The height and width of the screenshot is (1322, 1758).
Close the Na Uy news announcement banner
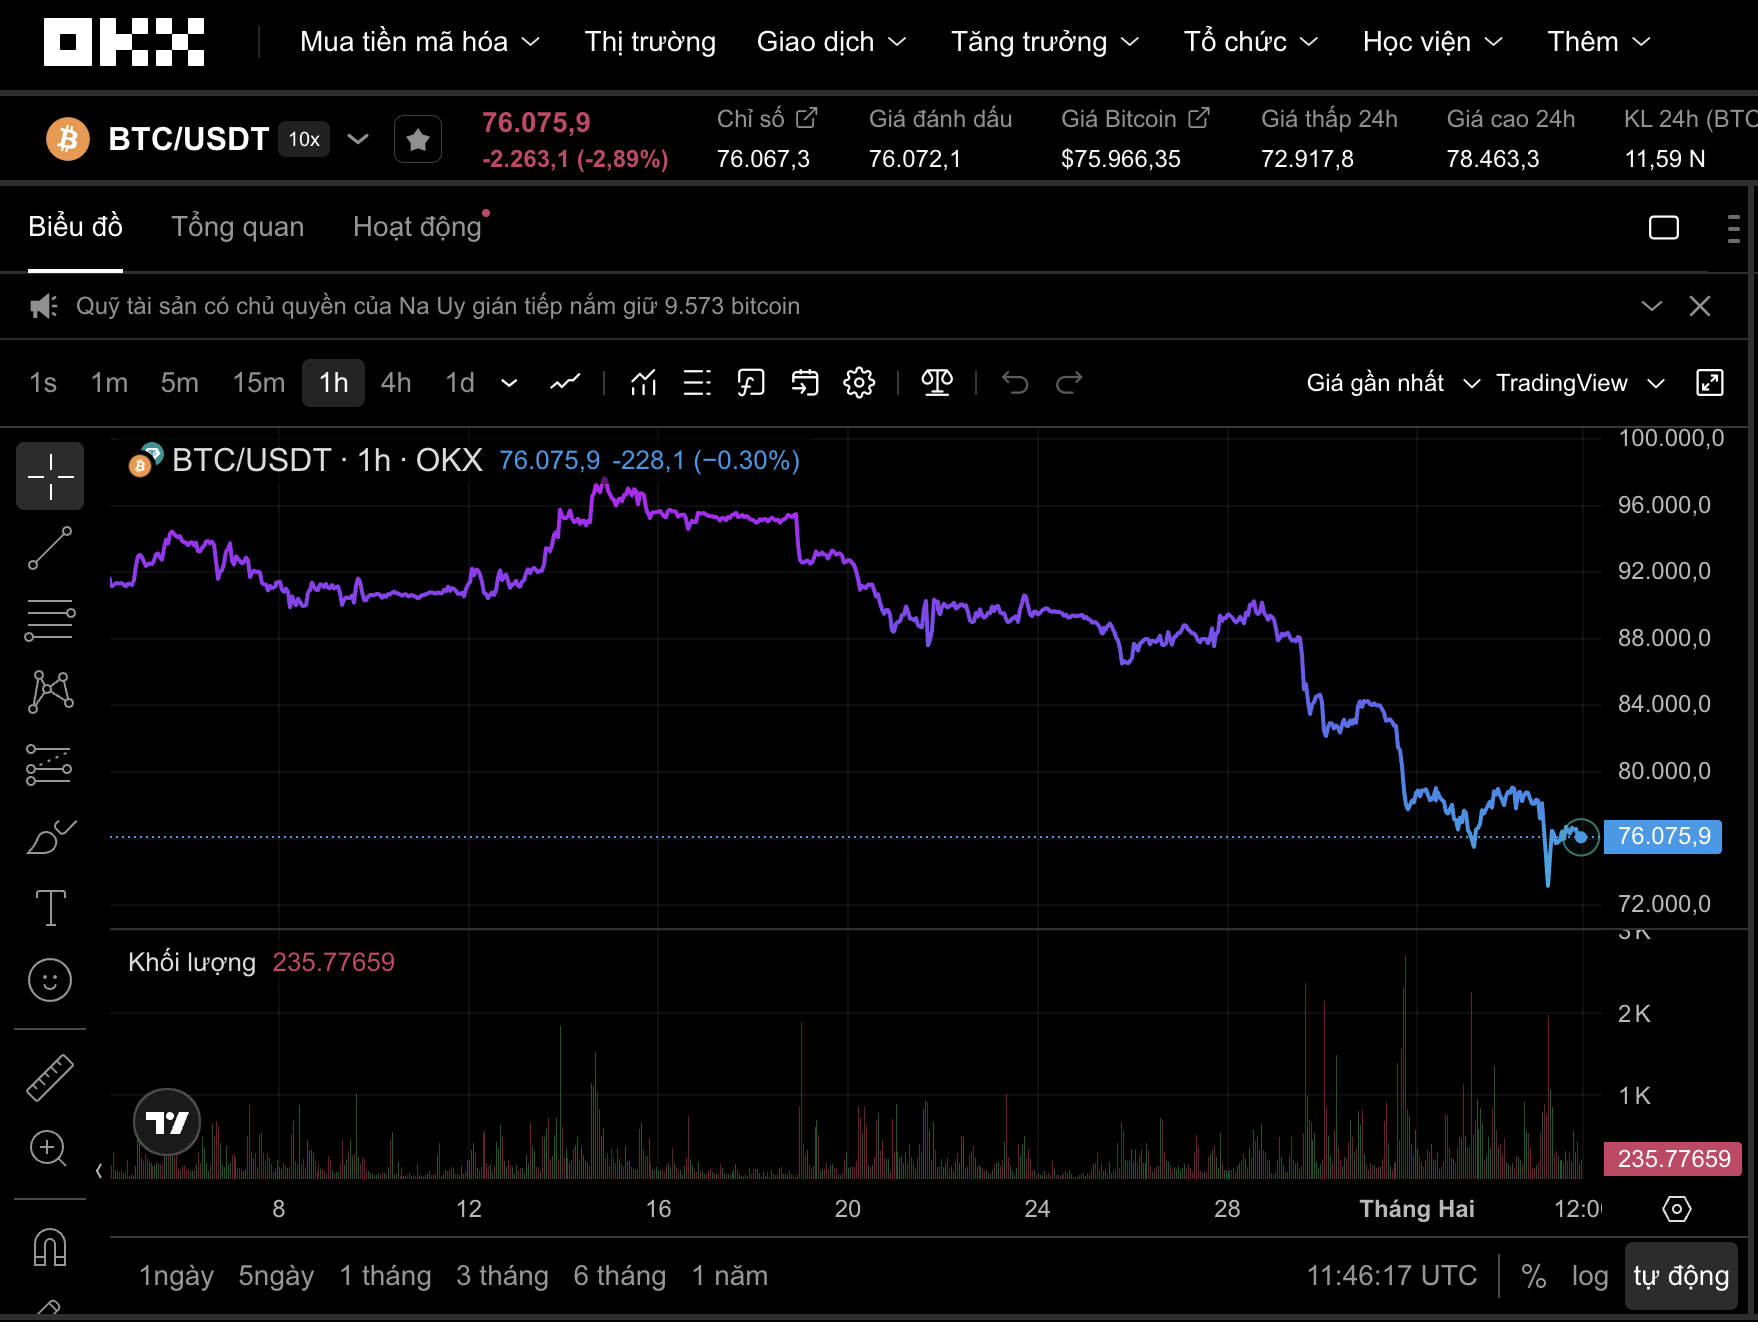1699,306
